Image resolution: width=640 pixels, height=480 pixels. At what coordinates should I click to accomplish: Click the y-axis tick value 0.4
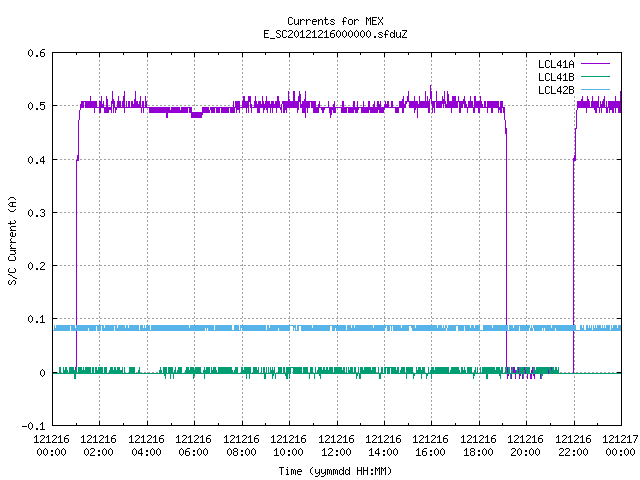[36, 160]
